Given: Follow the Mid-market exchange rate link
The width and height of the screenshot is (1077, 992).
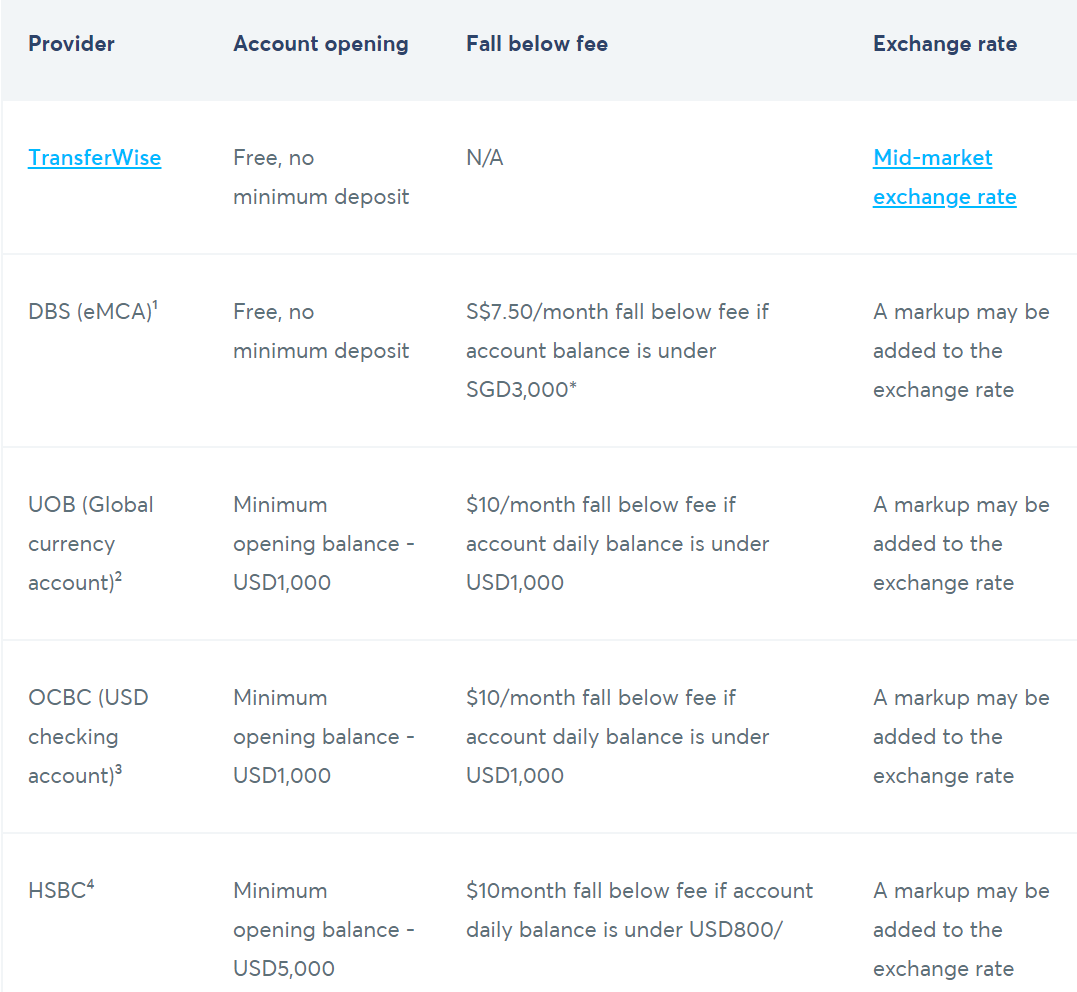Looking at the screenshot, I should (x=944, y=177).
